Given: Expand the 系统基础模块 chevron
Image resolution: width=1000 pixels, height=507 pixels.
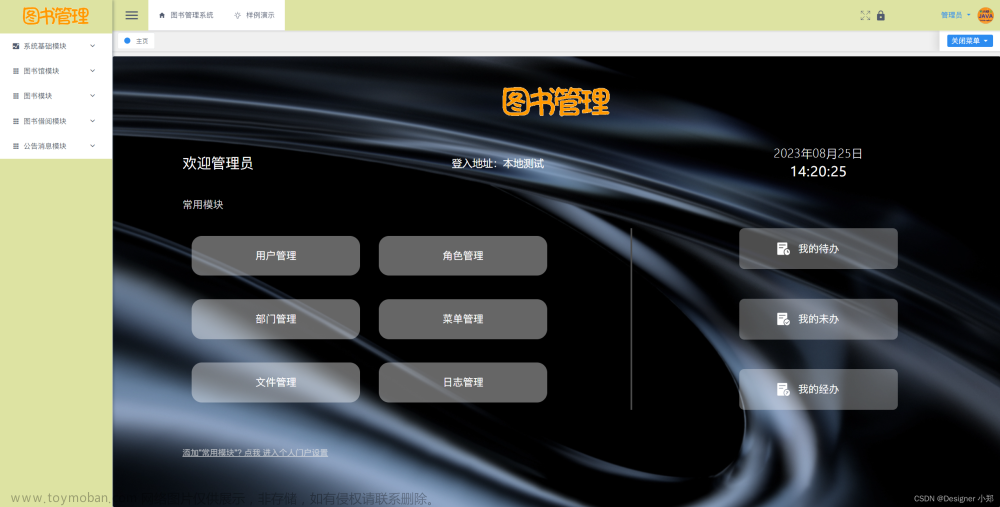Looking at the screenshot, I should 92,46.
